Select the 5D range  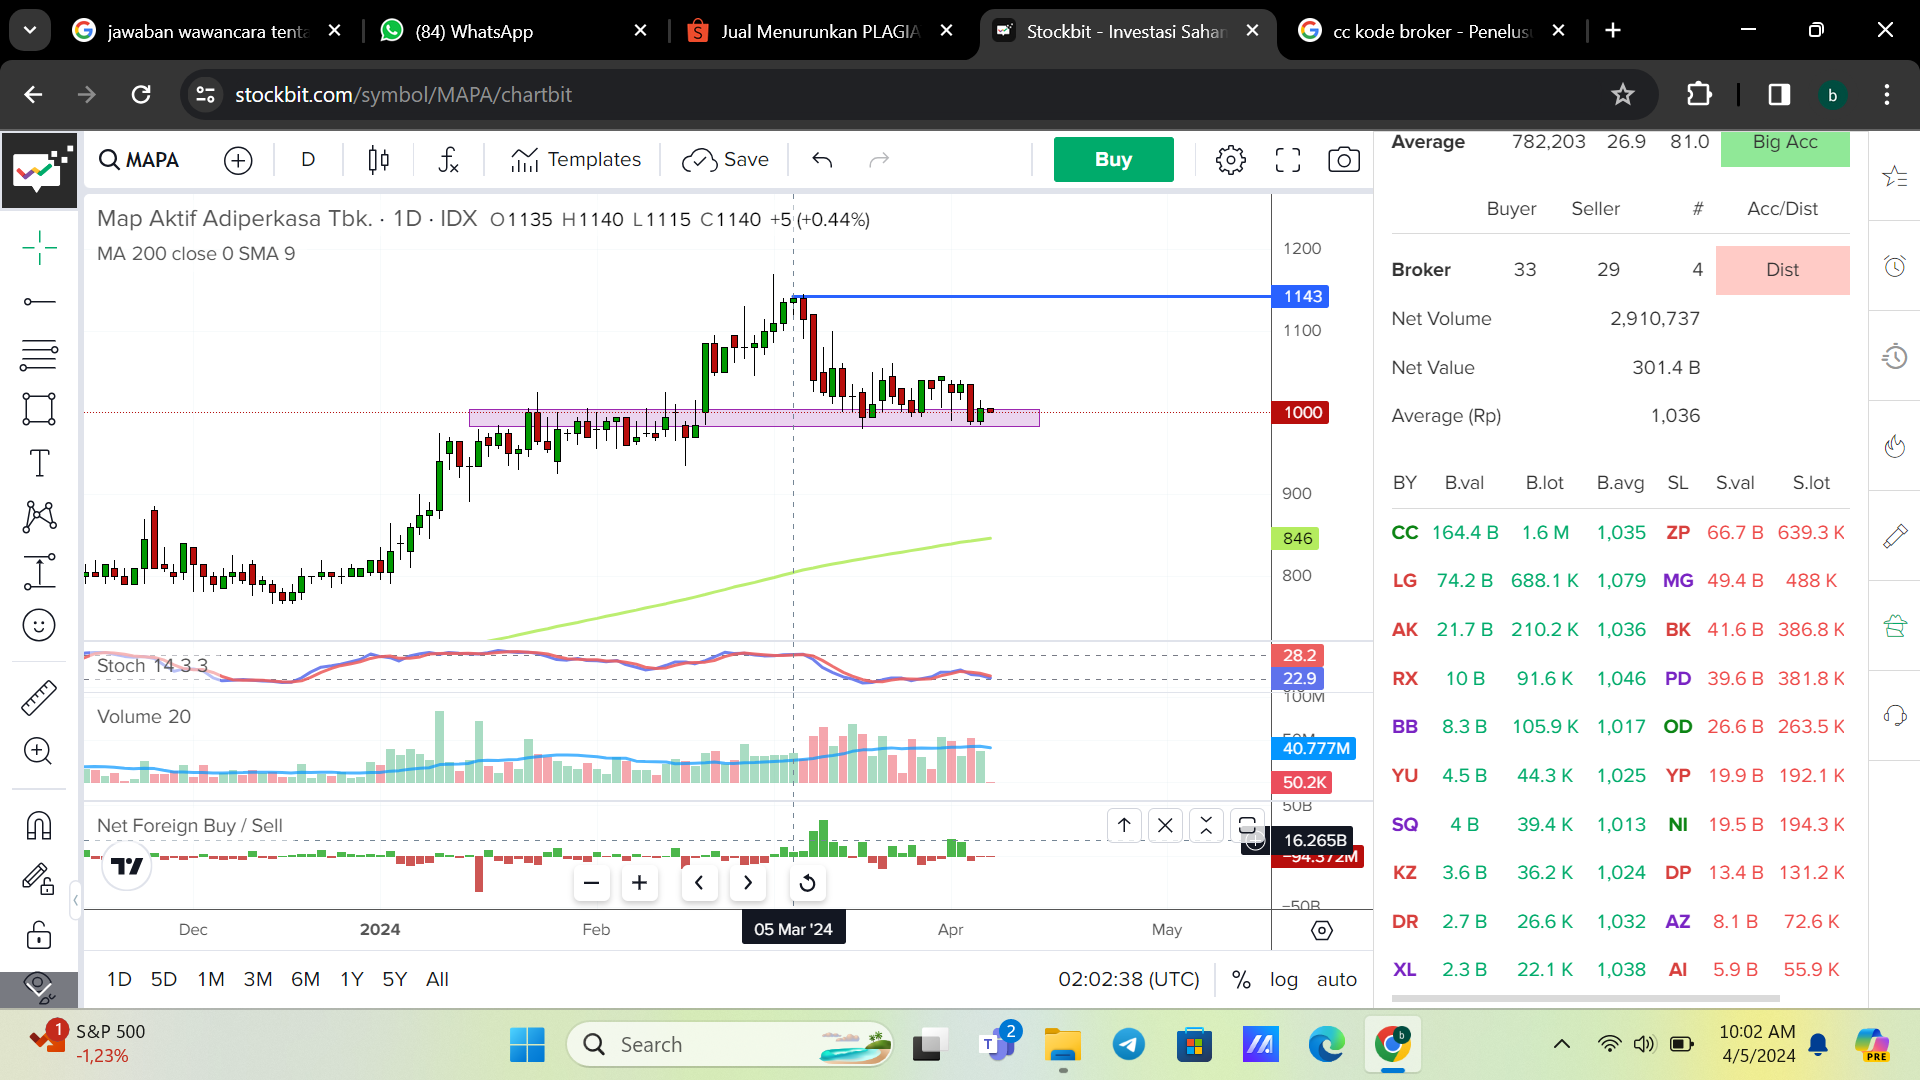164,979
